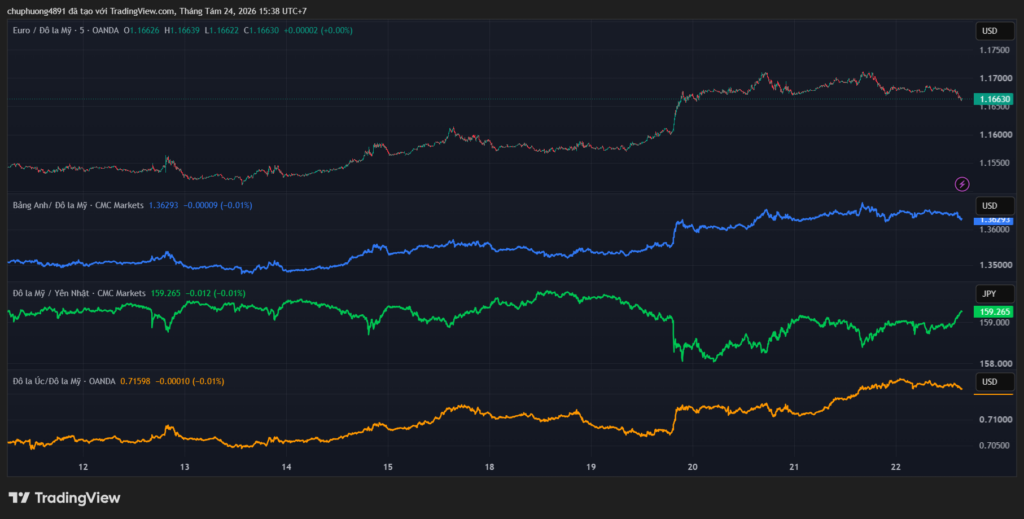Click date 20 on the time axis
1024x519 pixels.
pos(693,467)
